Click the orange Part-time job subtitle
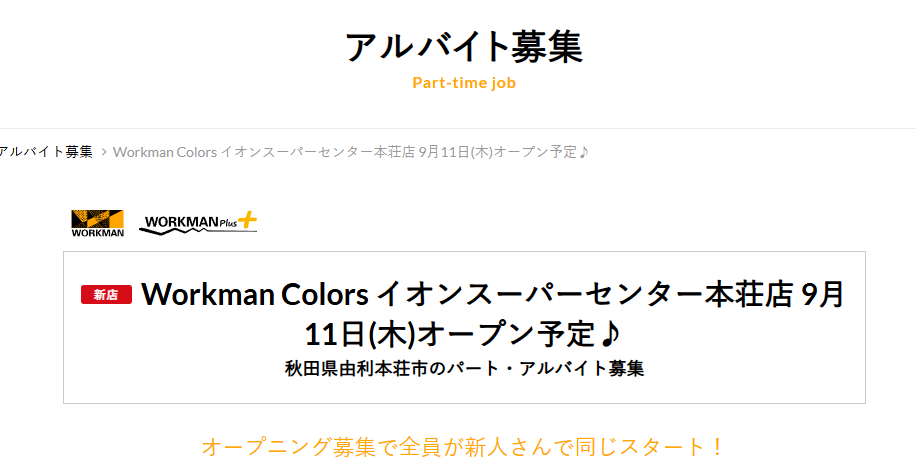Viewport: 916px width, 469px height. coord(464,82)
